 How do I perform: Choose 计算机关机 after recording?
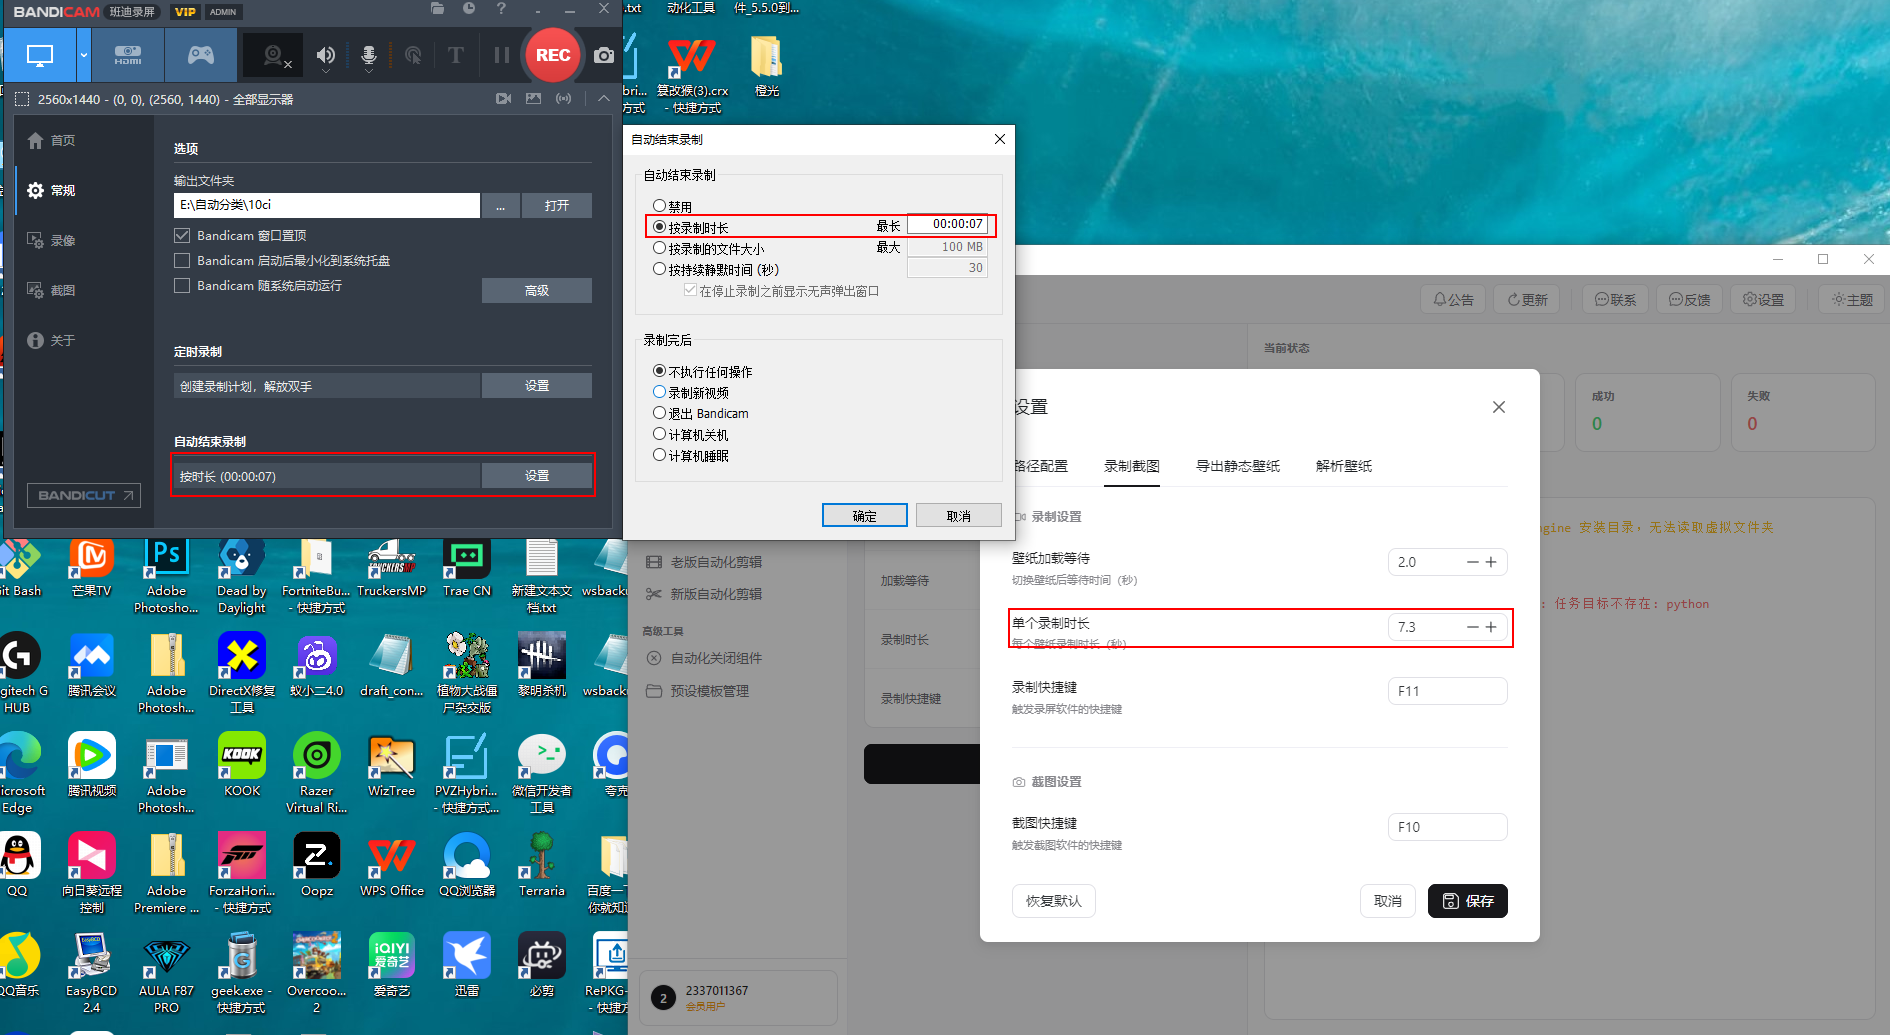point(660,434)
